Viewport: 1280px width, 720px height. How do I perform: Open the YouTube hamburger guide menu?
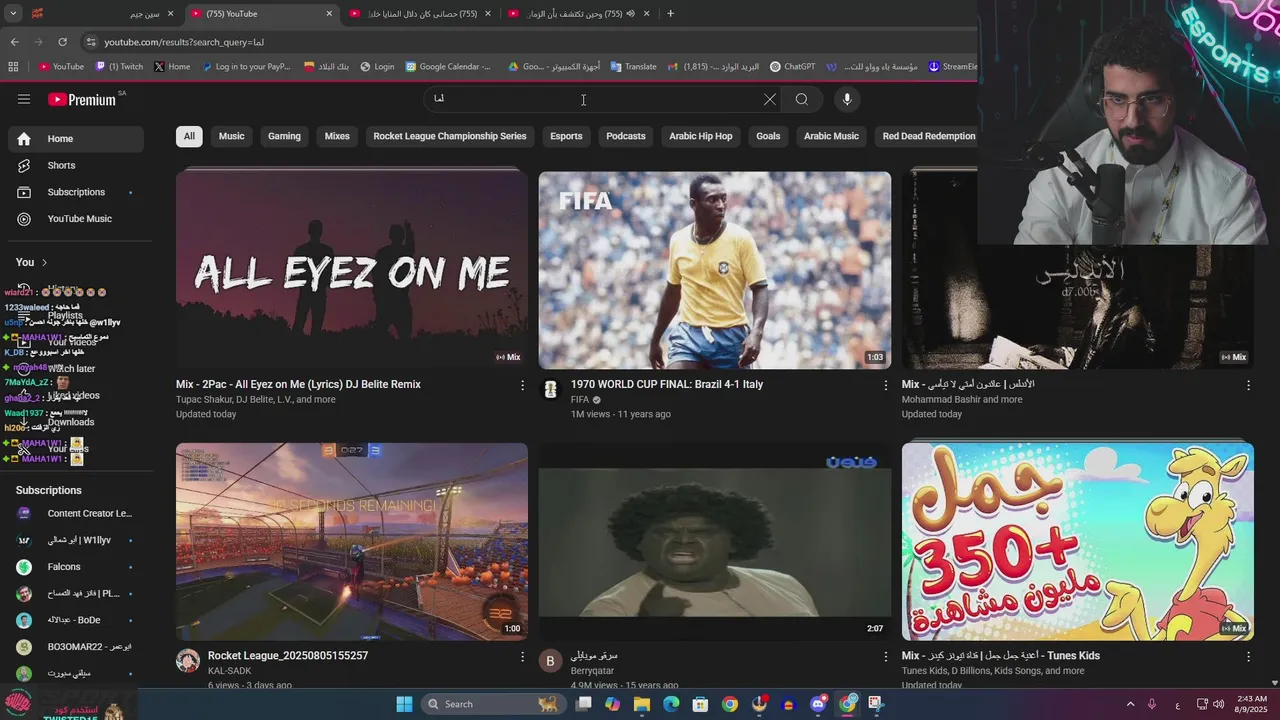24,99
